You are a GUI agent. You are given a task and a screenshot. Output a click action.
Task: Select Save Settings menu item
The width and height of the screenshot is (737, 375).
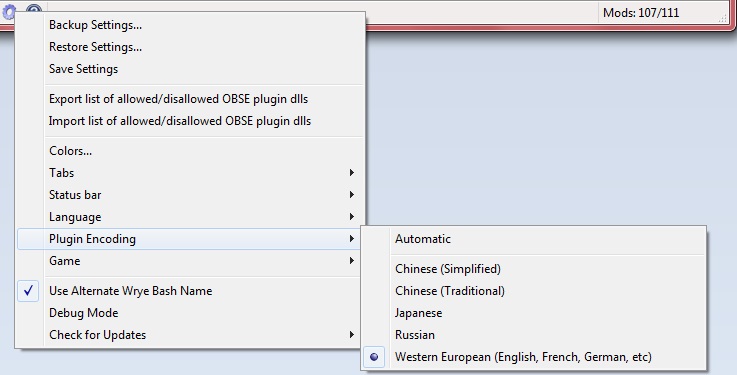[190, 69]
